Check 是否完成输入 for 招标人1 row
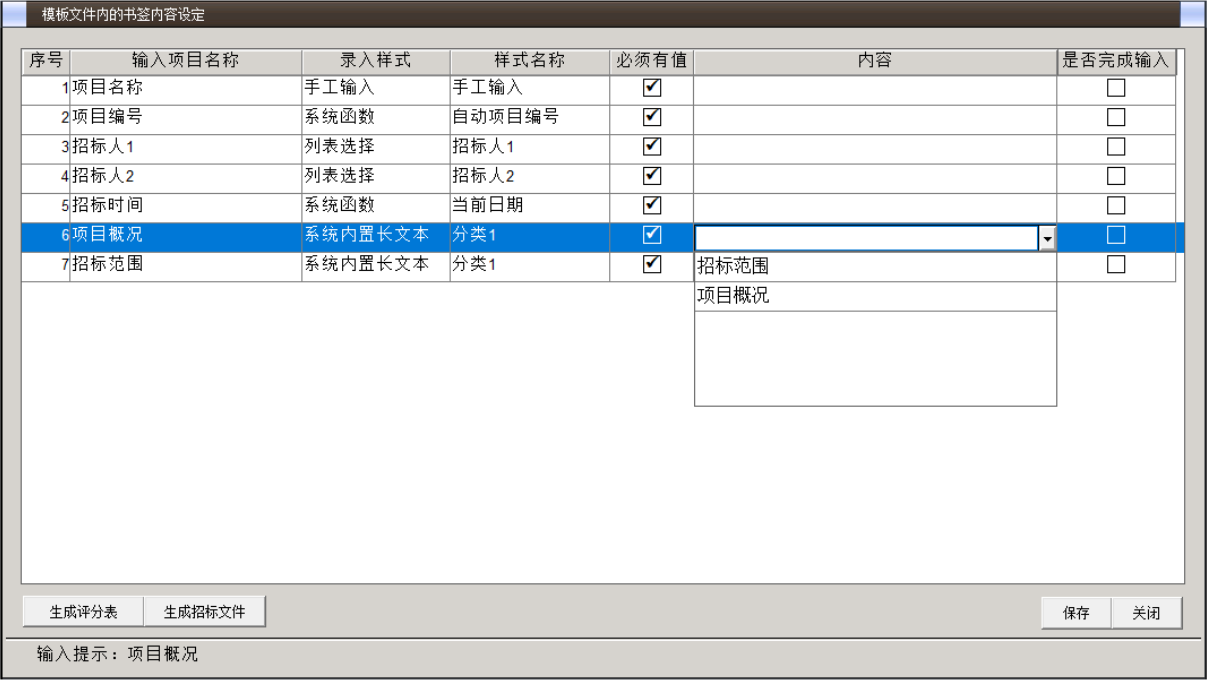1207x680 pixels. coord(1115,147)
